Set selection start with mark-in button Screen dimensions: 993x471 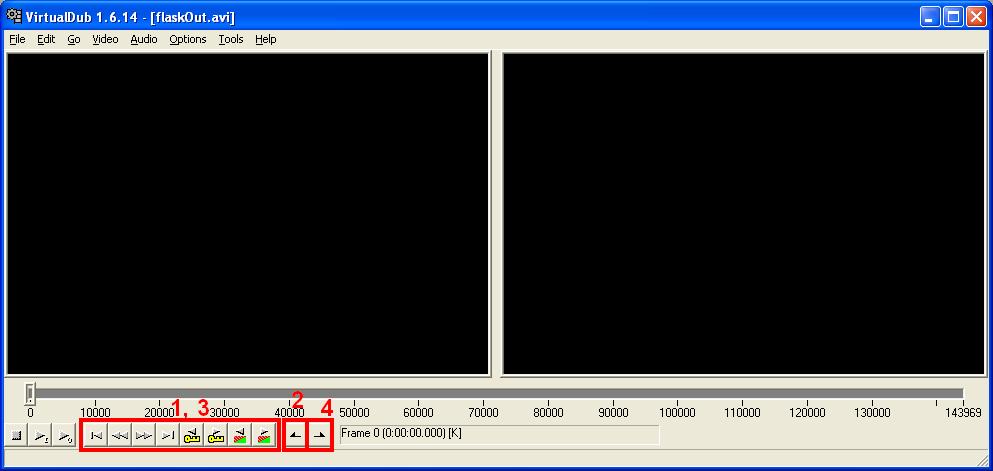click(x=295, y=436)
